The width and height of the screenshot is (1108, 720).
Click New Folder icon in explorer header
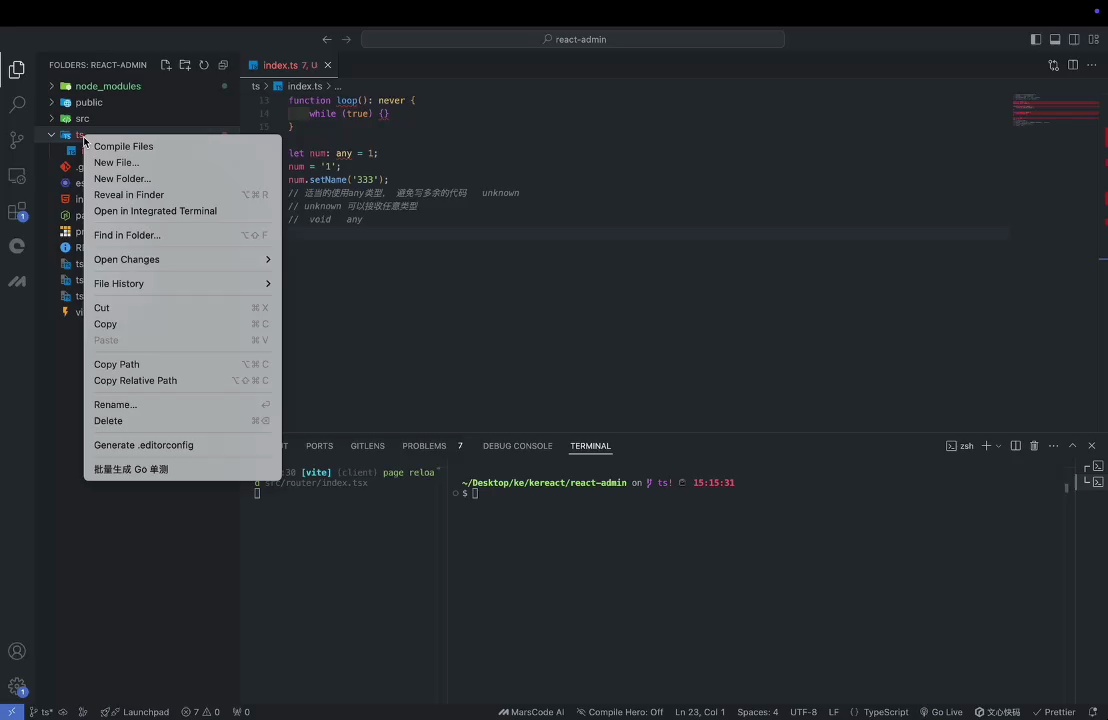coord(185,65)
